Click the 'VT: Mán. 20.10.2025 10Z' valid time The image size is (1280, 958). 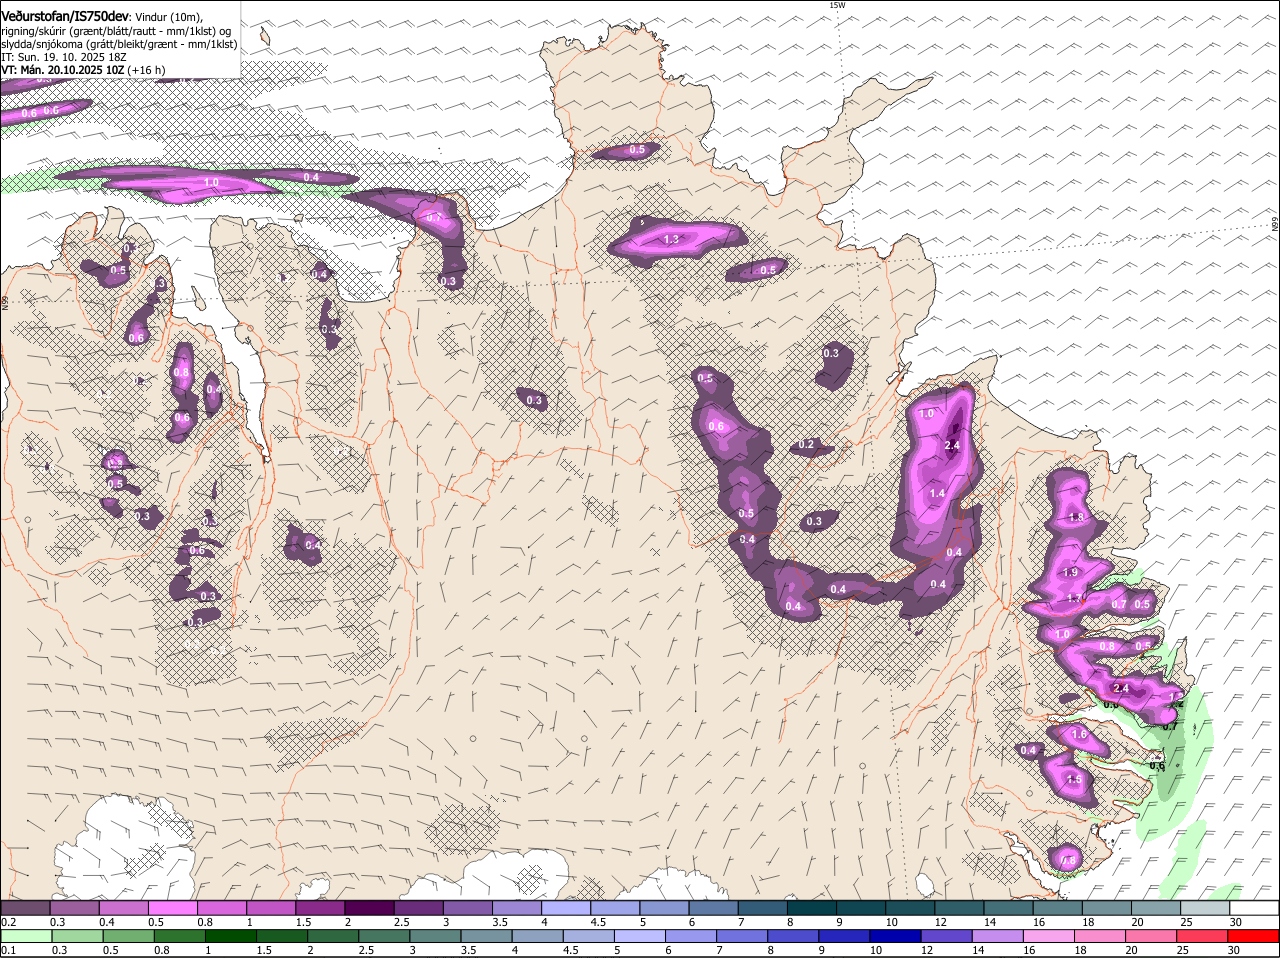62,70
